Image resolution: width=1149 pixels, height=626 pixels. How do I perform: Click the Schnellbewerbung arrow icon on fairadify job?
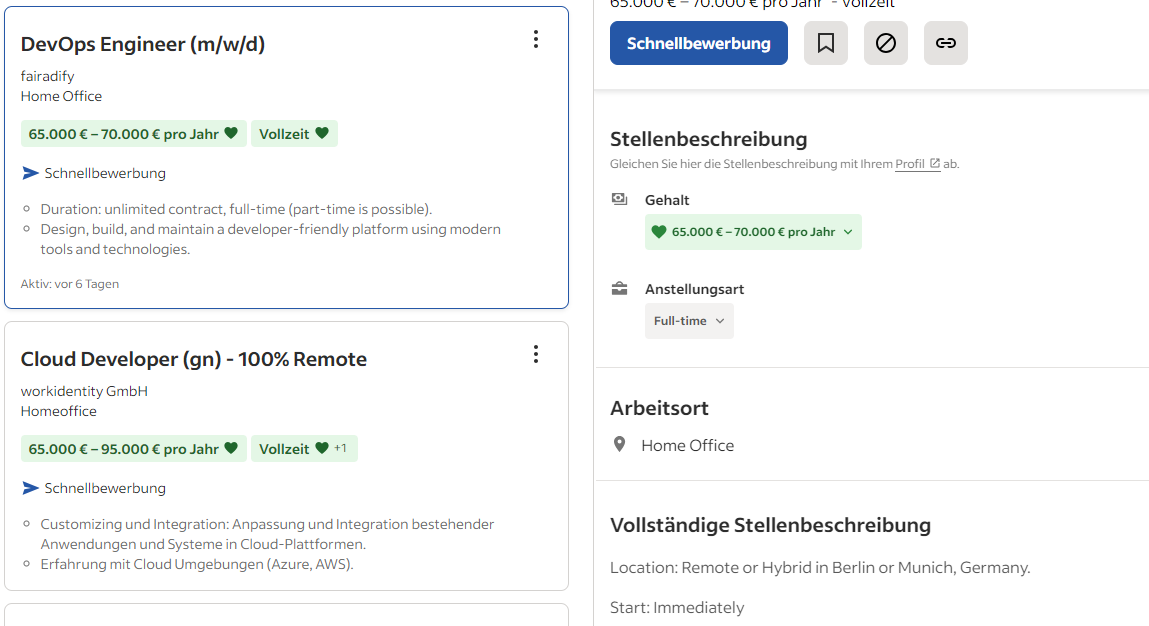30,173
